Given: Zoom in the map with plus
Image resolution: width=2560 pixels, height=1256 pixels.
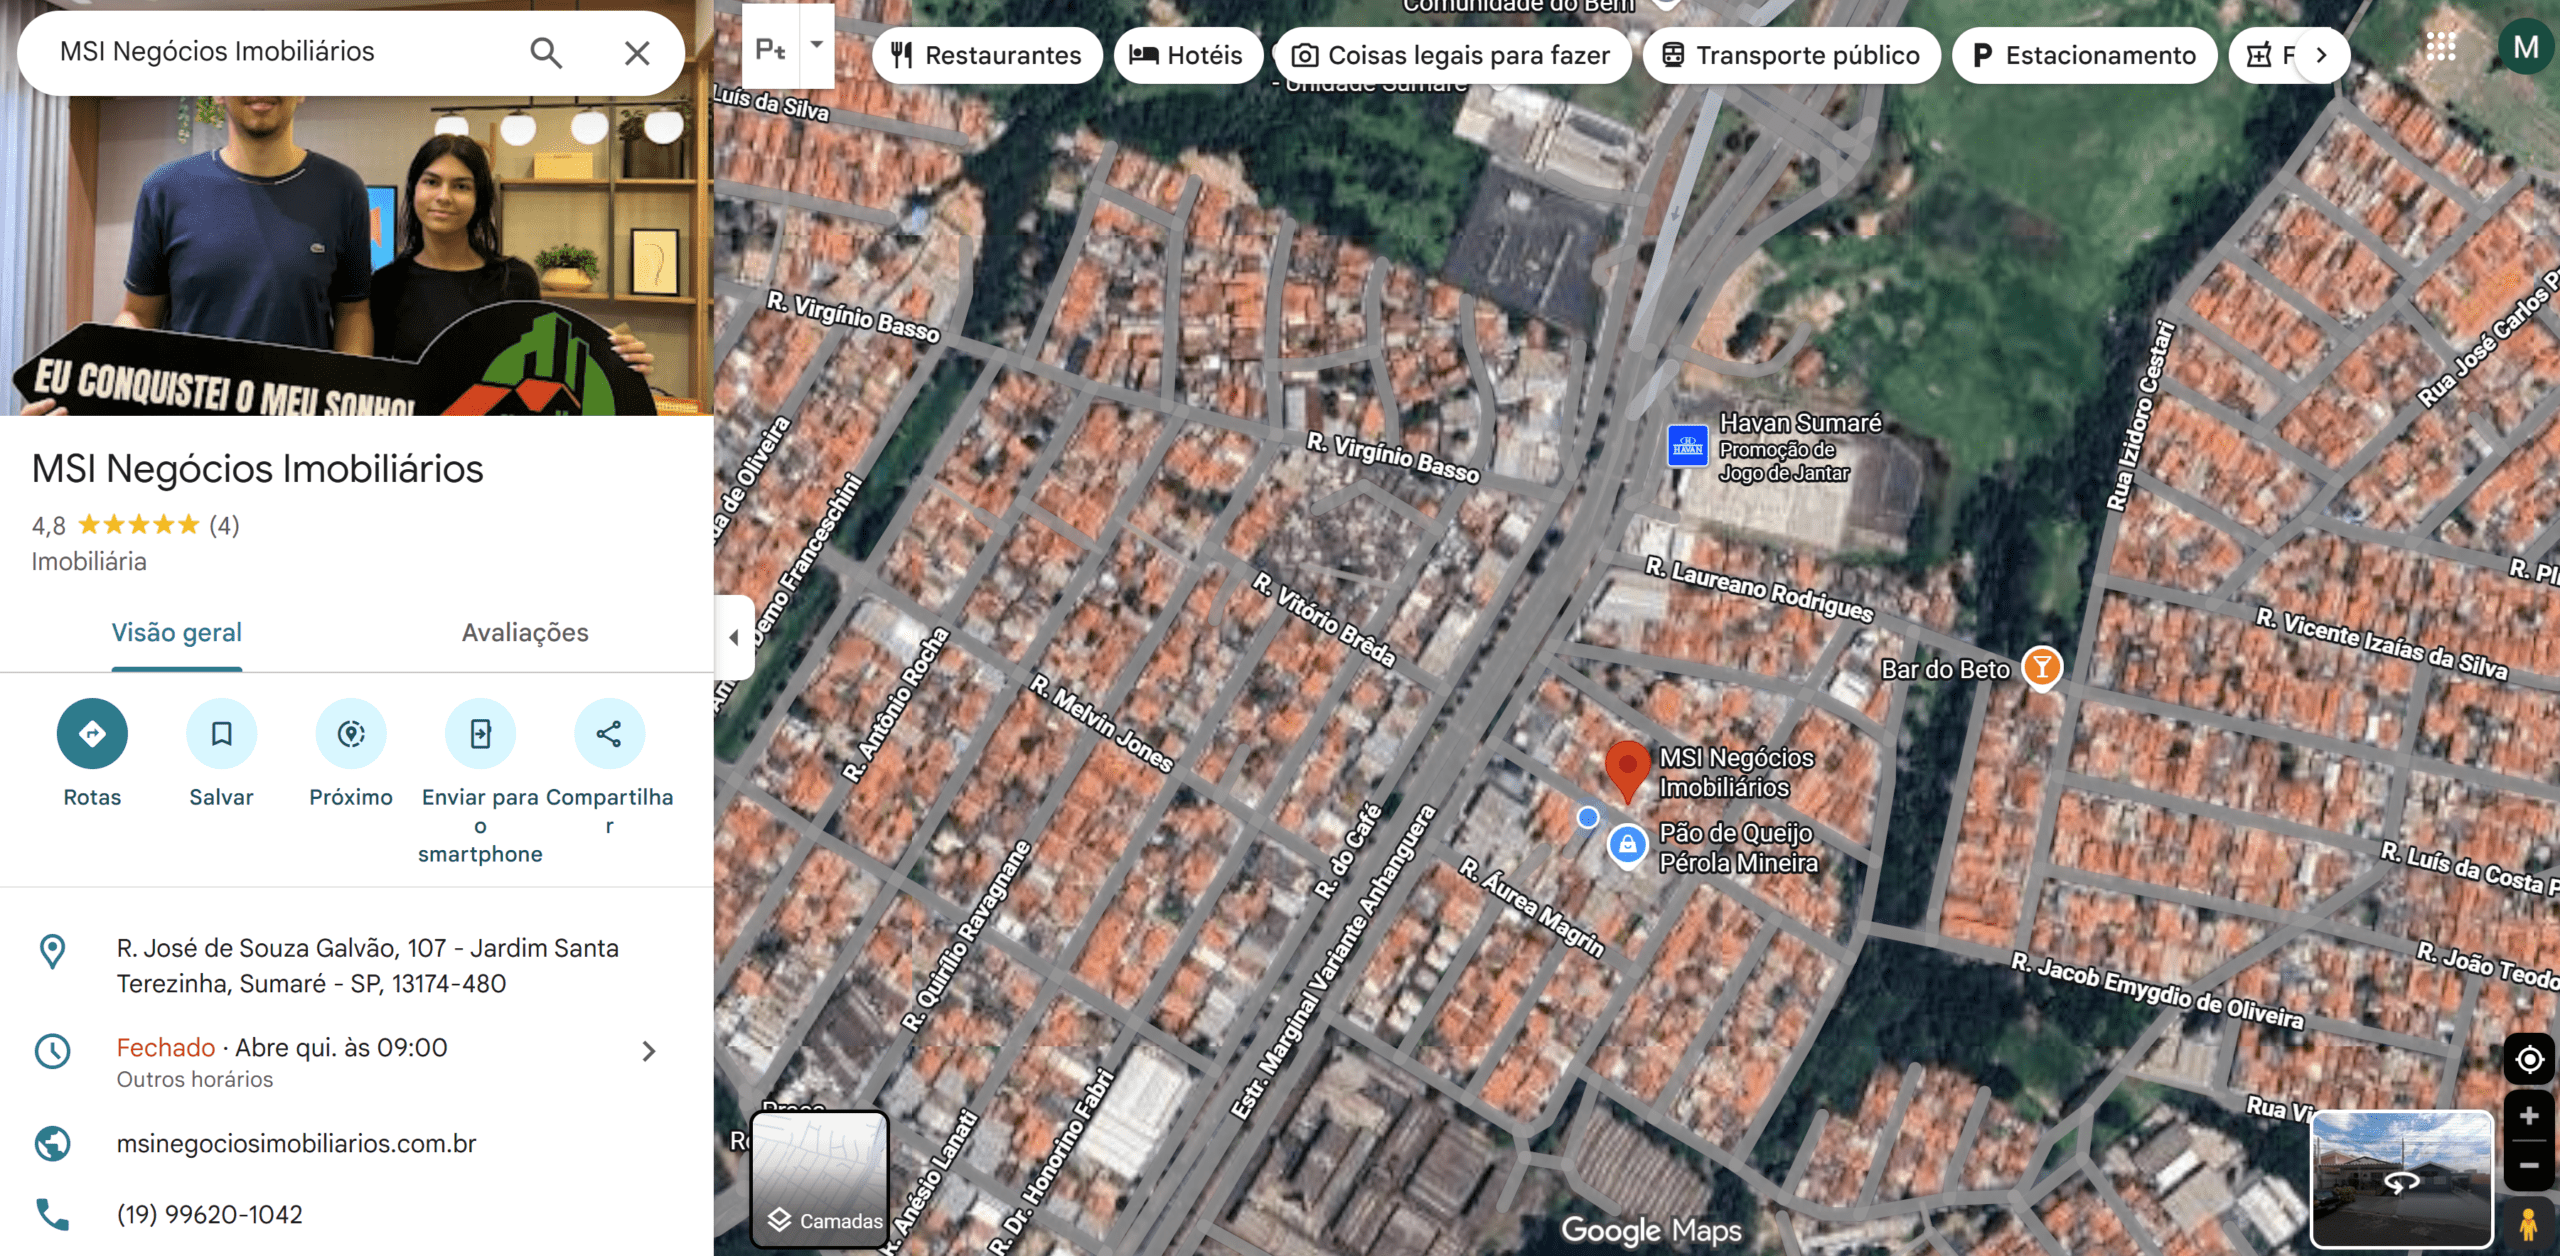Looking at the screenshot, I should [2529, 1115].
